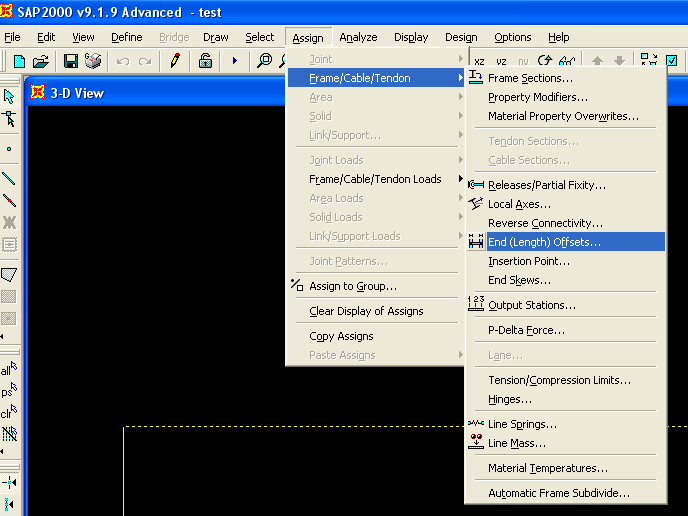Choose Frame Sections... in the submenu

(x=566, y=78)
